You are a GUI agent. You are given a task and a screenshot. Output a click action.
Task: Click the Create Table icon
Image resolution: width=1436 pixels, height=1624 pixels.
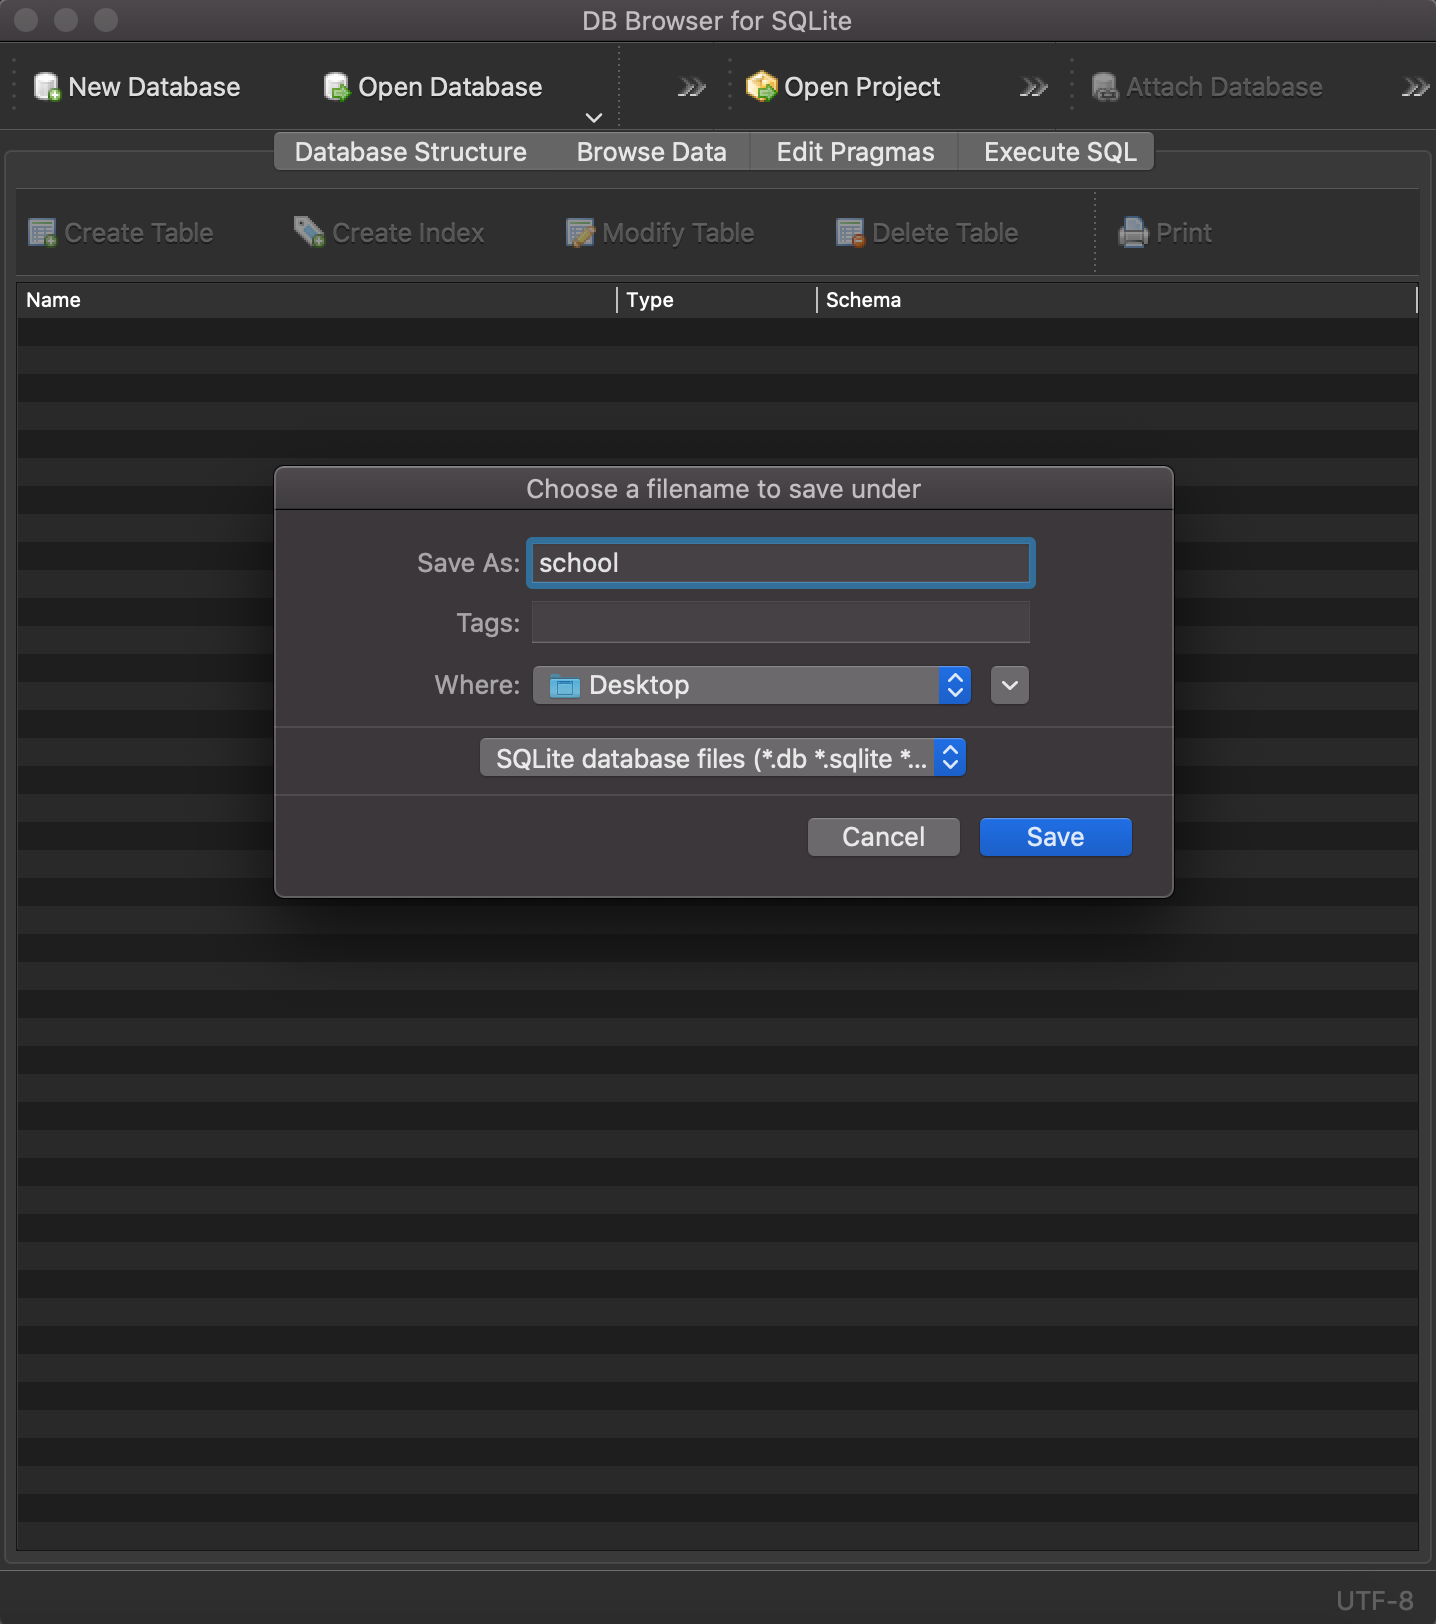click(42, 233)
